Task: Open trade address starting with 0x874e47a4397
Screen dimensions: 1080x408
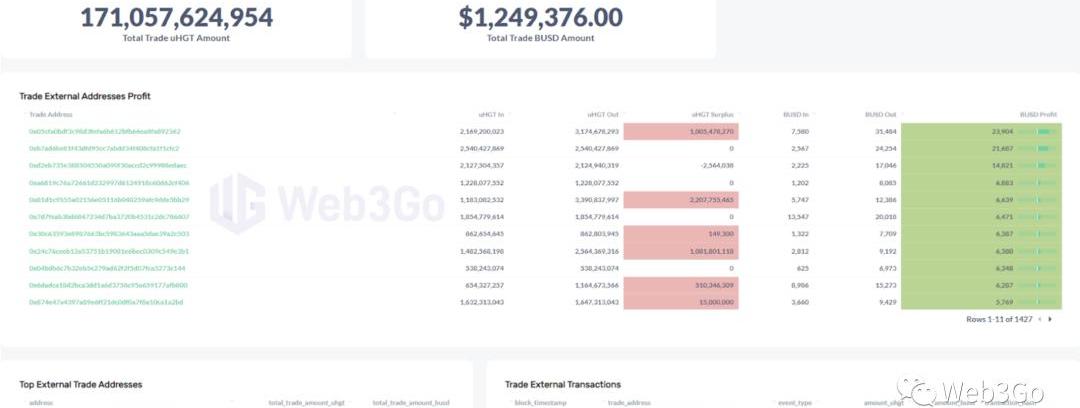Action: pyautogui.click(x=106, y=301)
